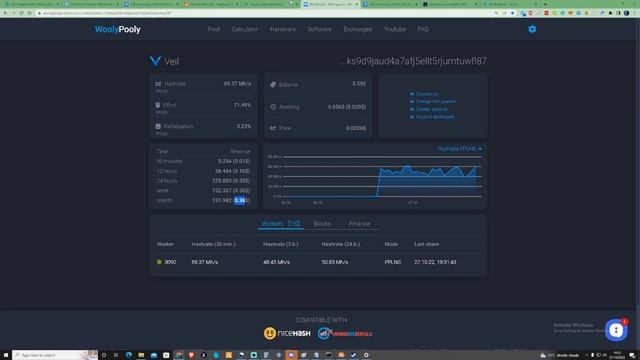Sort by the Worker column header
640x360 pixels.
[165, 244]
